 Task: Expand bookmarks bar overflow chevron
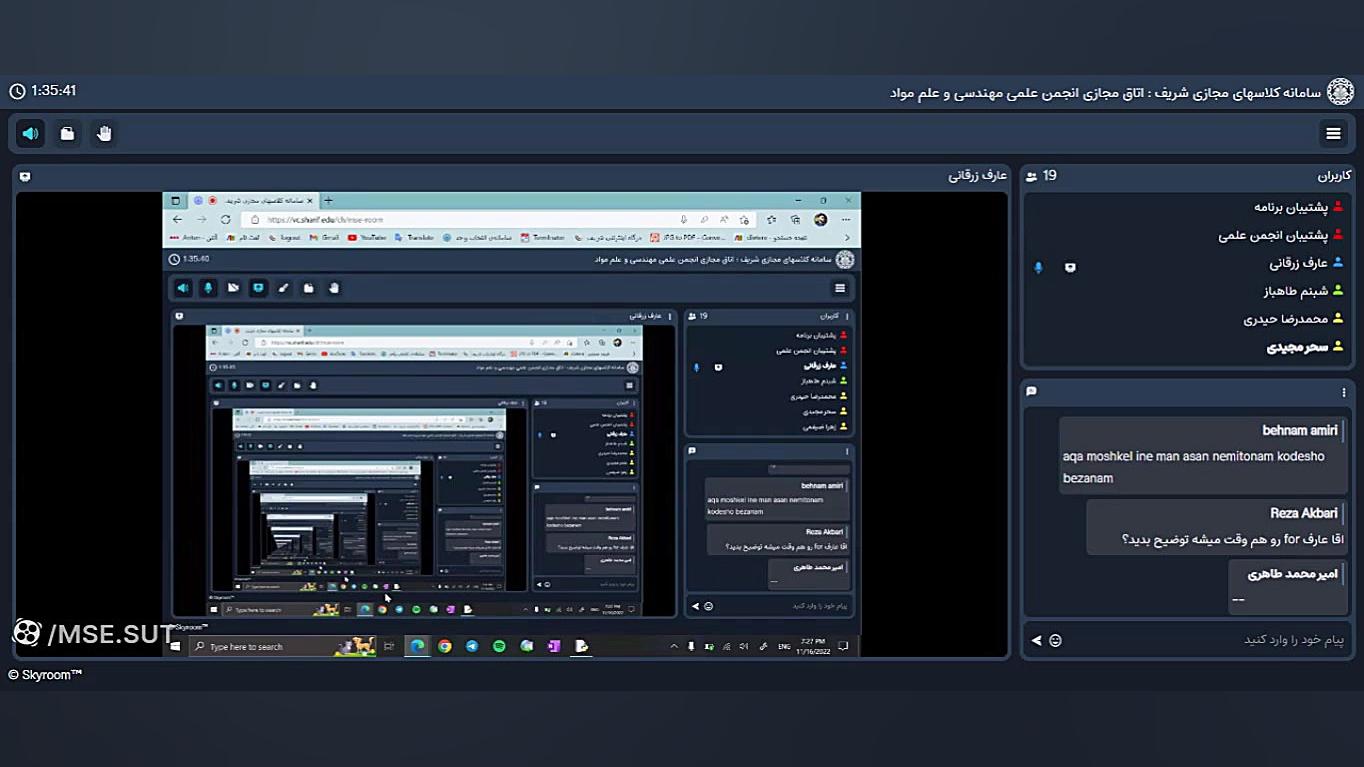(x=848, y=238)
